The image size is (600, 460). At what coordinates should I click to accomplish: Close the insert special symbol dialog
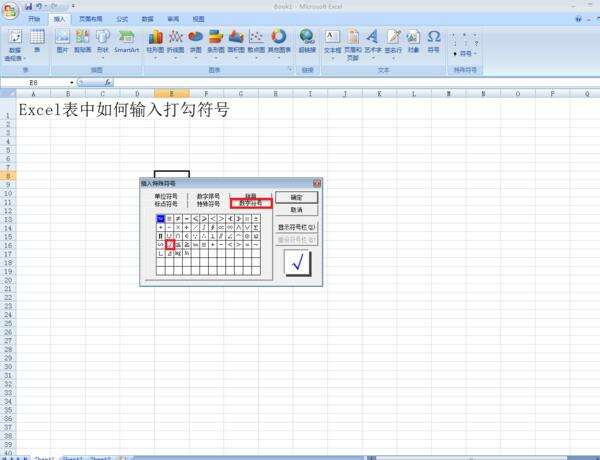317,183
